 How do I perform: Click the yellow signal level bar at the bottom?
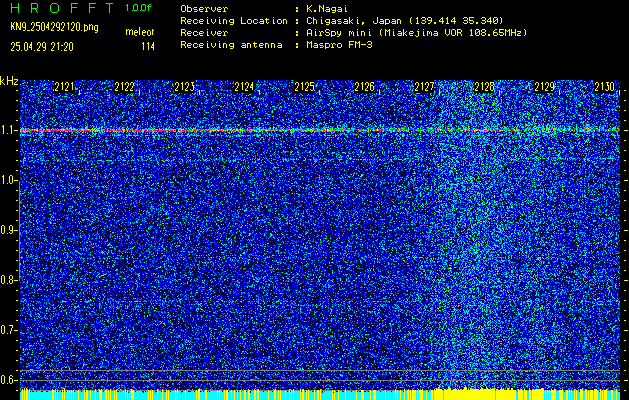click(320, 394)
